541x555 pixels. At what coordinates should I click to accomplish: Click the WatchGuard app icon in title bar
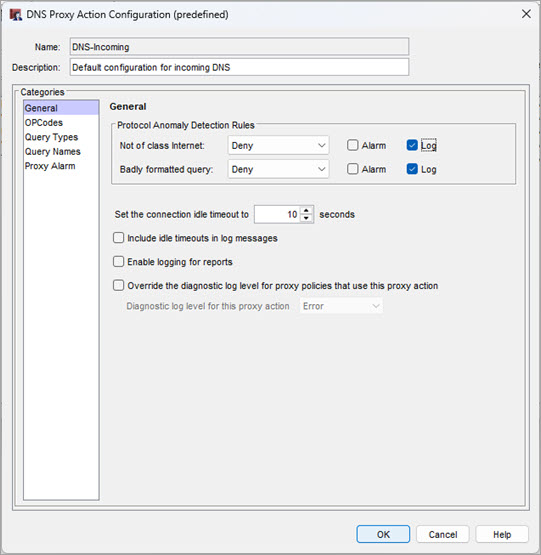[x=16, y=15]
